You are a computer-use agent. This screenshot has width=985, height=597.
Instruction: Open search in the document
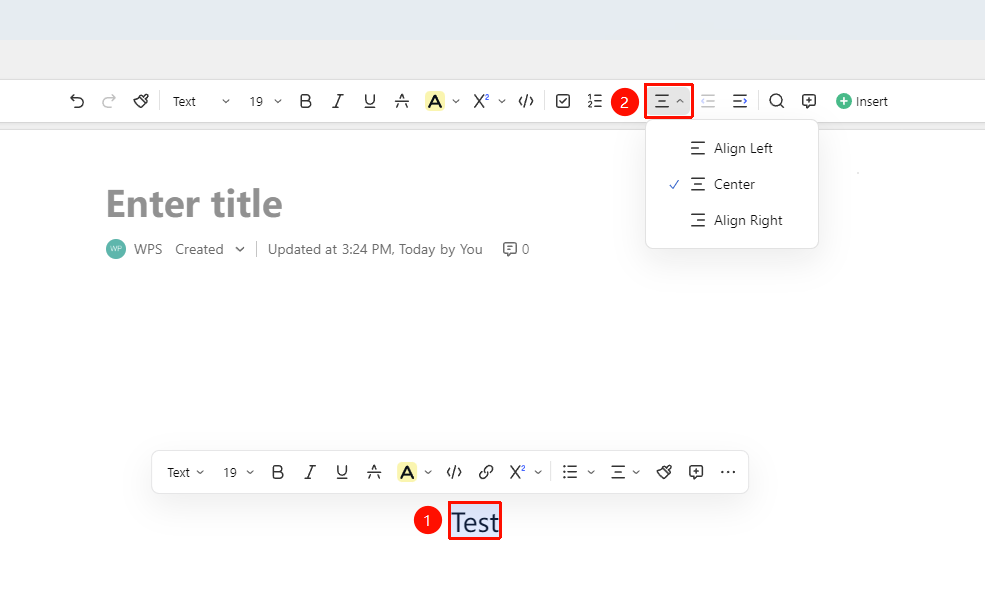[776, 101]
